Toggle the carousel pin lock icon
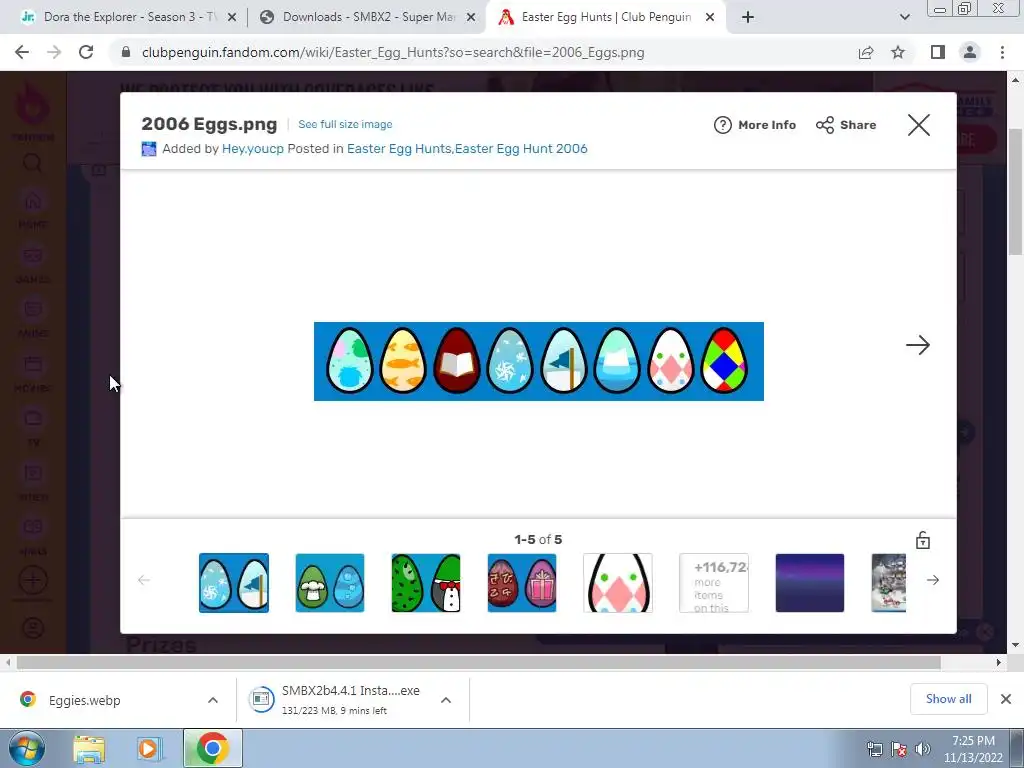1024x768 pixels. point(922,540)
